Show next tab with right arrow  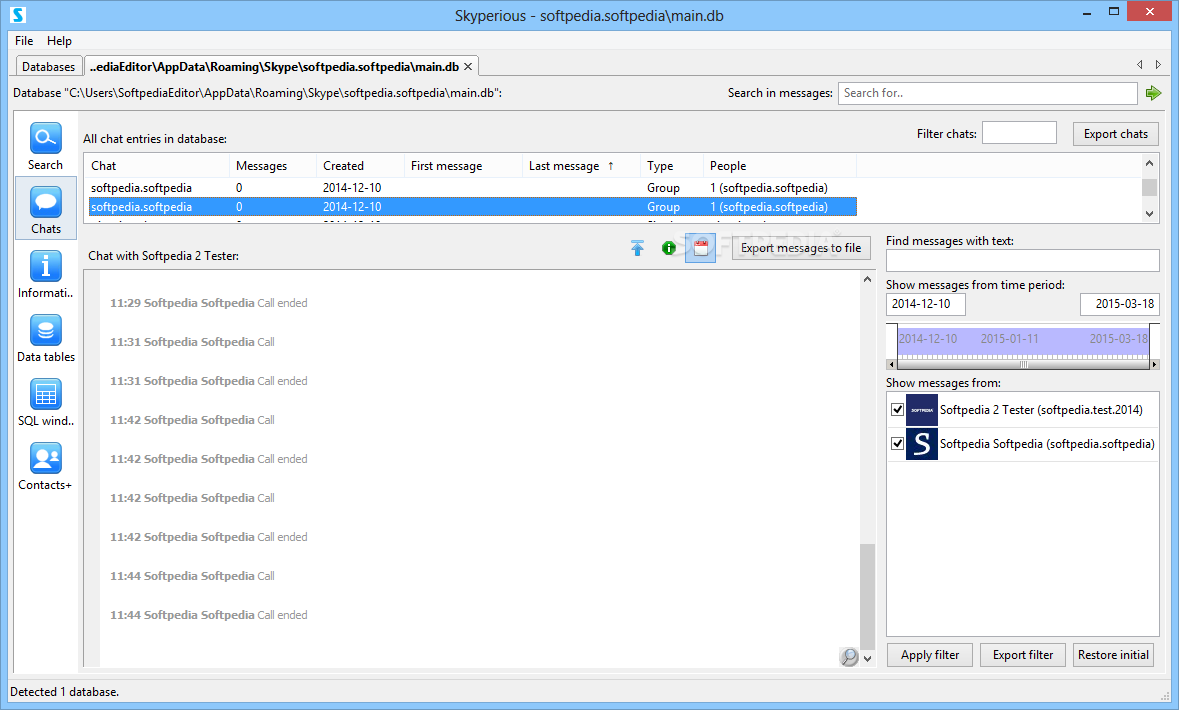point(1159,65)
